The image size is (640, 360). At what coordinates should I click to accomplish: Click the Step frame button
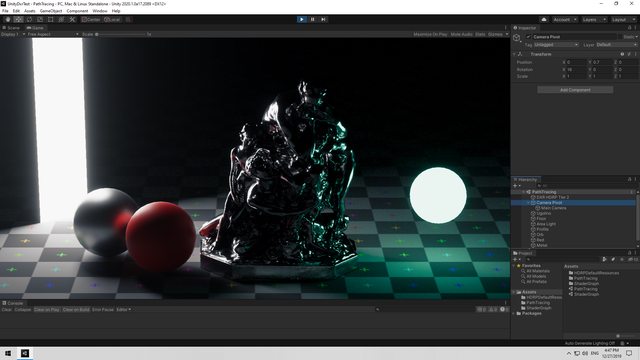pos(323,19)
